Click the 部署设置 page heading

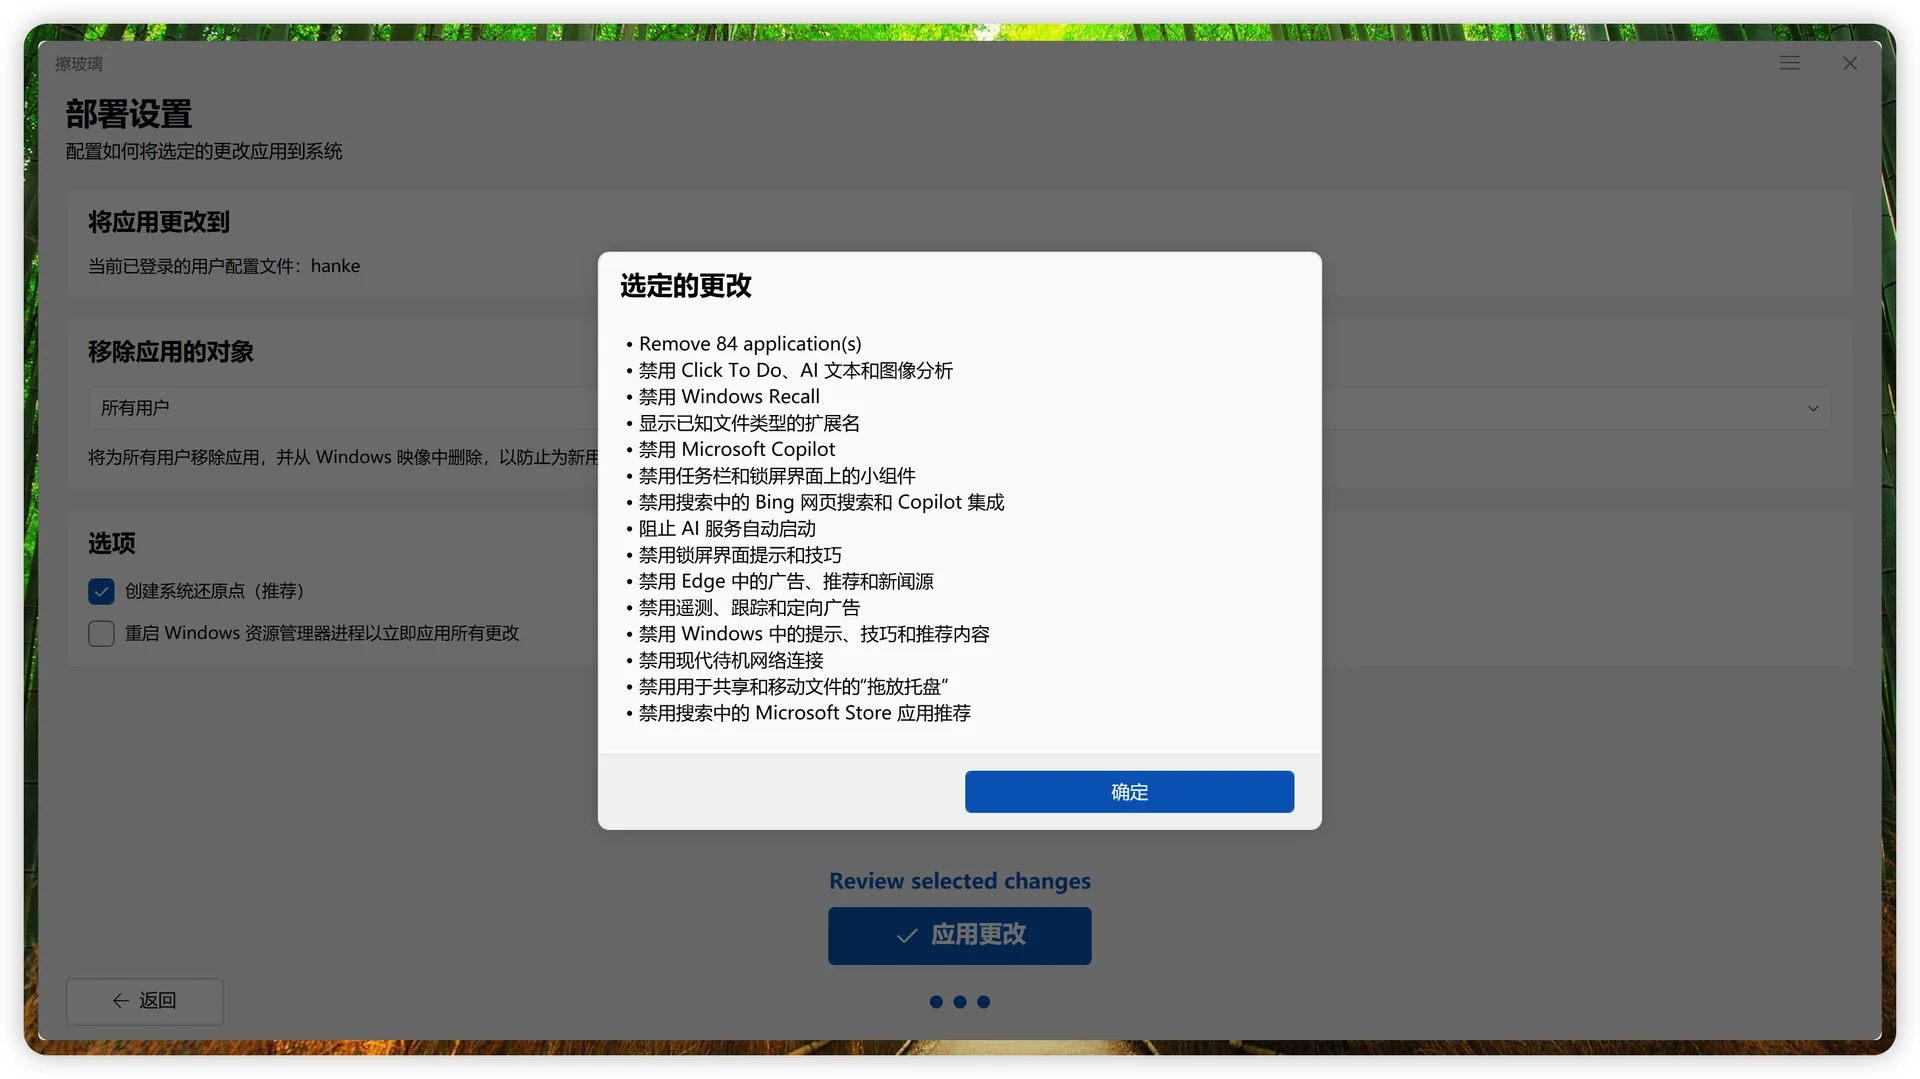(129, 114)
